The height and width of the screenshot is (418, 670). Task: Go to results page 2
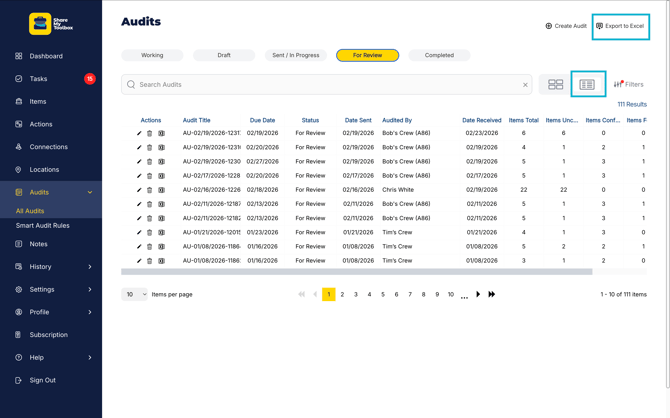pos(342,294)
